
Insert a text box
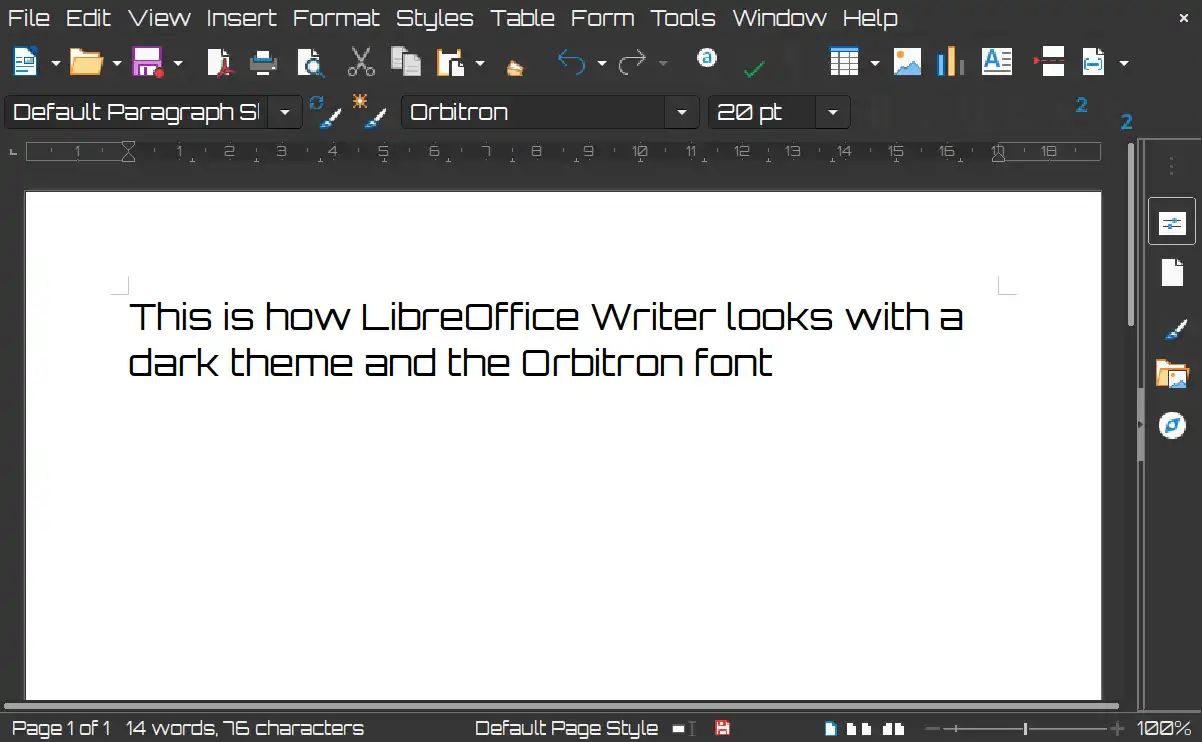pos(997,62)
